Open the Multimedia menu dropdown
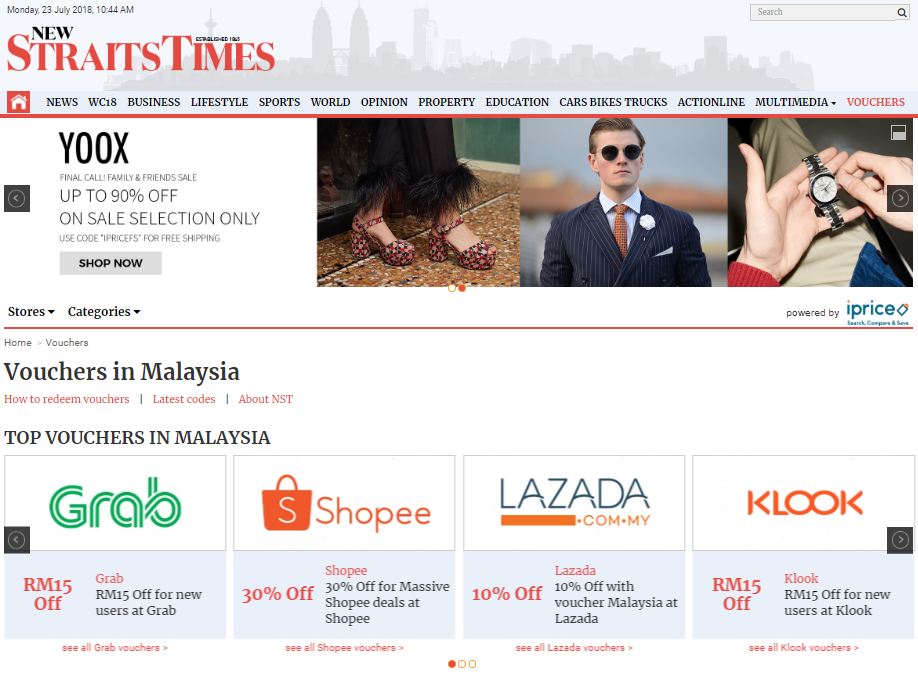Screen dimensions: 918x682 coord(795,102)
